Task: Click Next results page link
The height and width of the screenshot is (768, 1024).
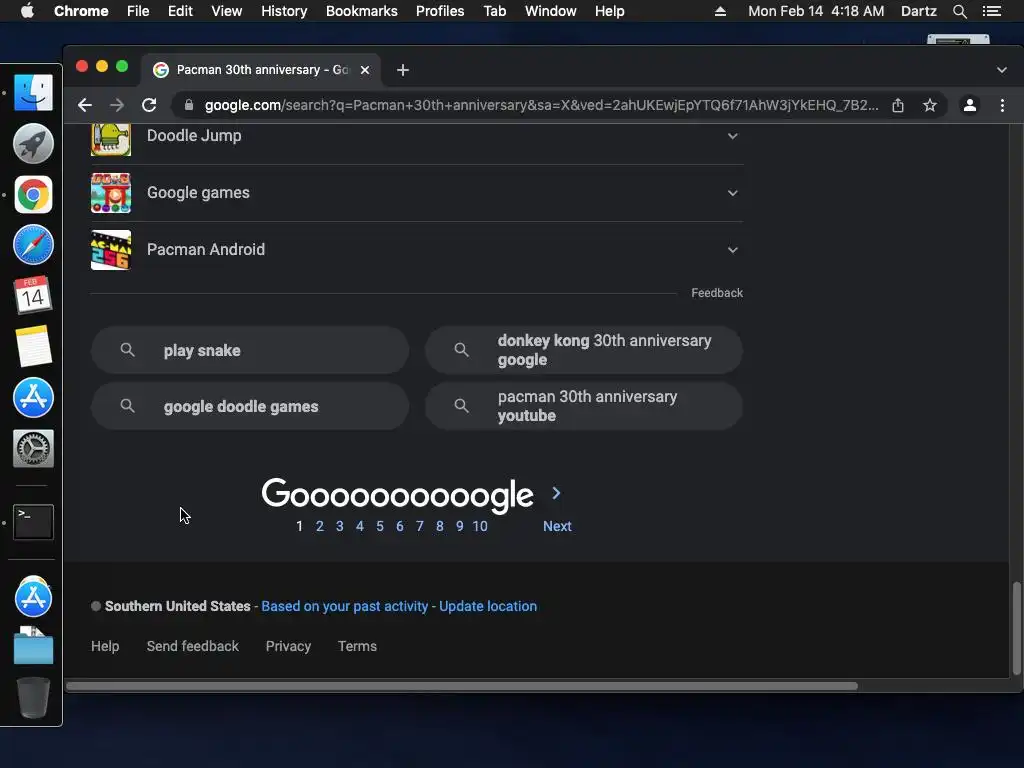Action: click(x=557, y=526)
